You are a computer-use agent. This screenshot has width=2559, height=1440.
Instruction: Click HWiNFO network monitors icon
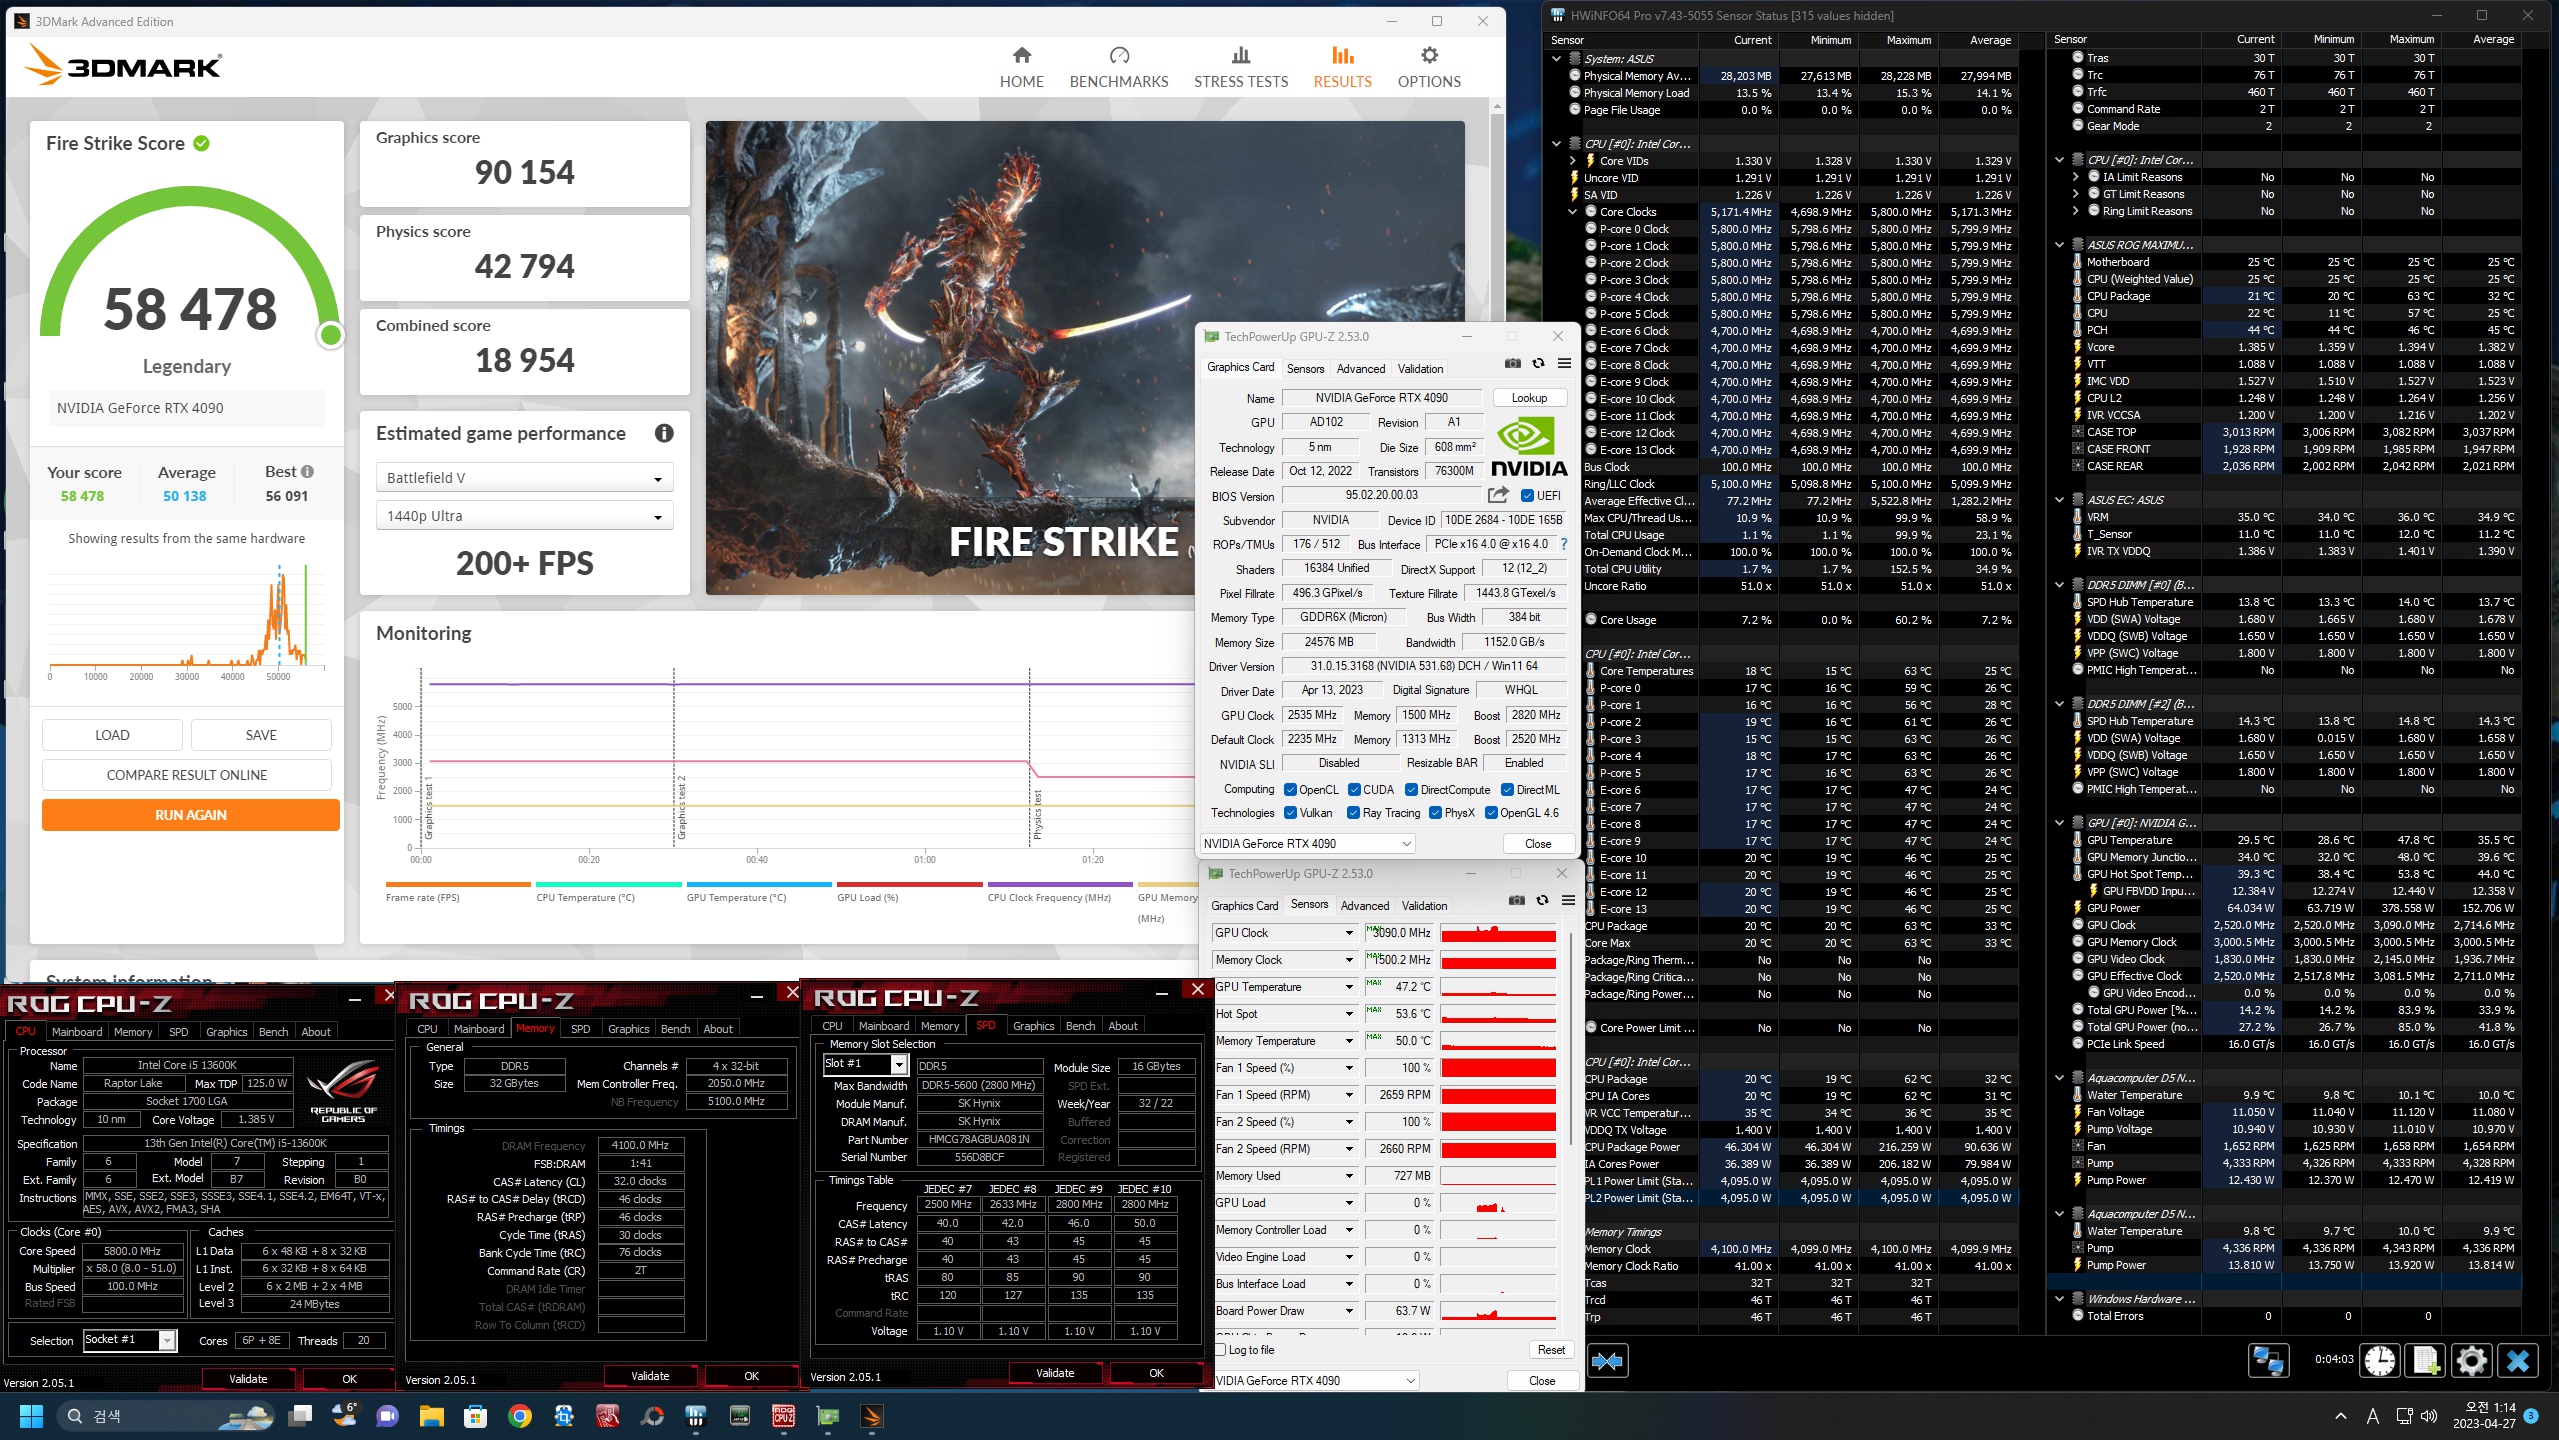2268,1361
